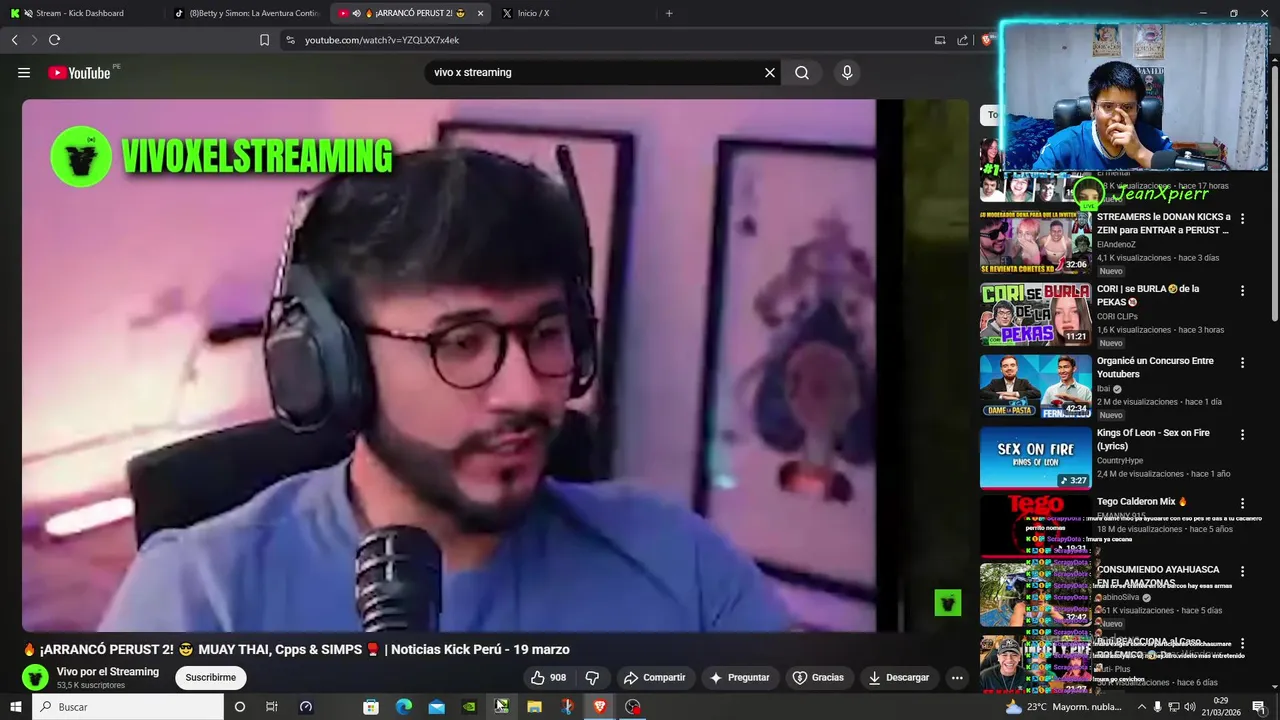Screen dimensions: 1280x720
Task: Open options for Tego Calderon Mix
Action: [1243, 503]
